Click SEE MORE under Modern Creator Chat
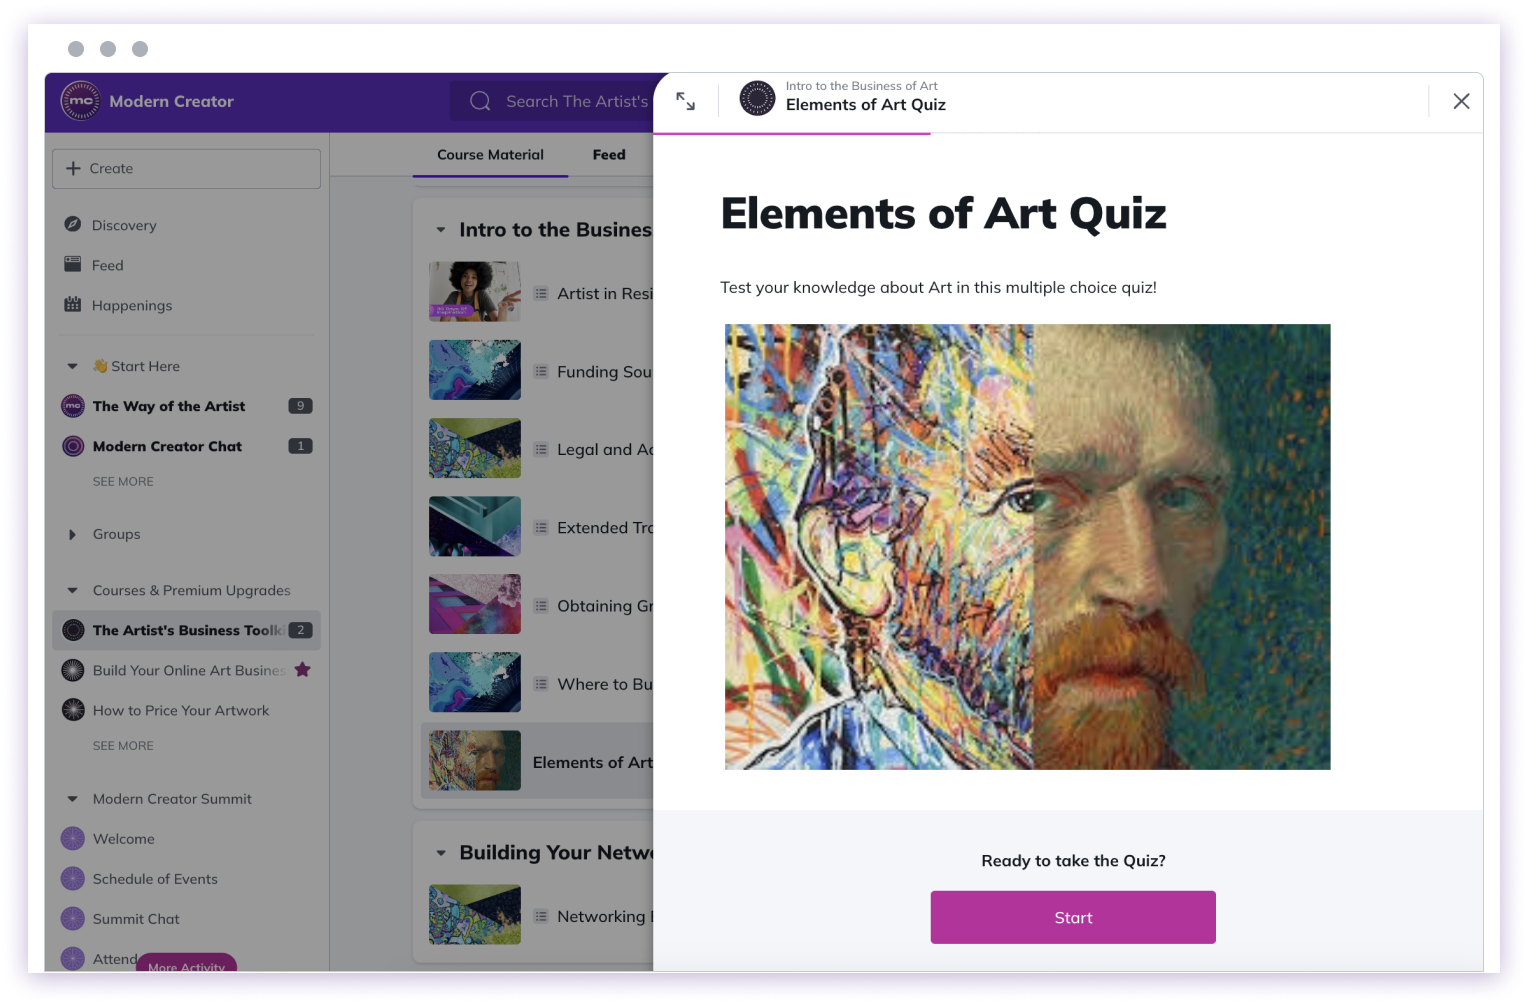Viewport: 1528px width, 1005px height. 123,481
